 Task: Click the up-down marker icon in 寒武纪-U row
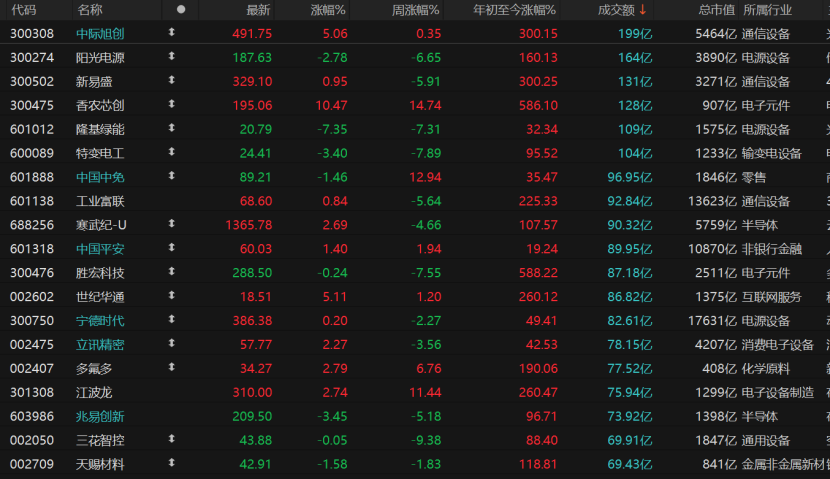[172, 224]
